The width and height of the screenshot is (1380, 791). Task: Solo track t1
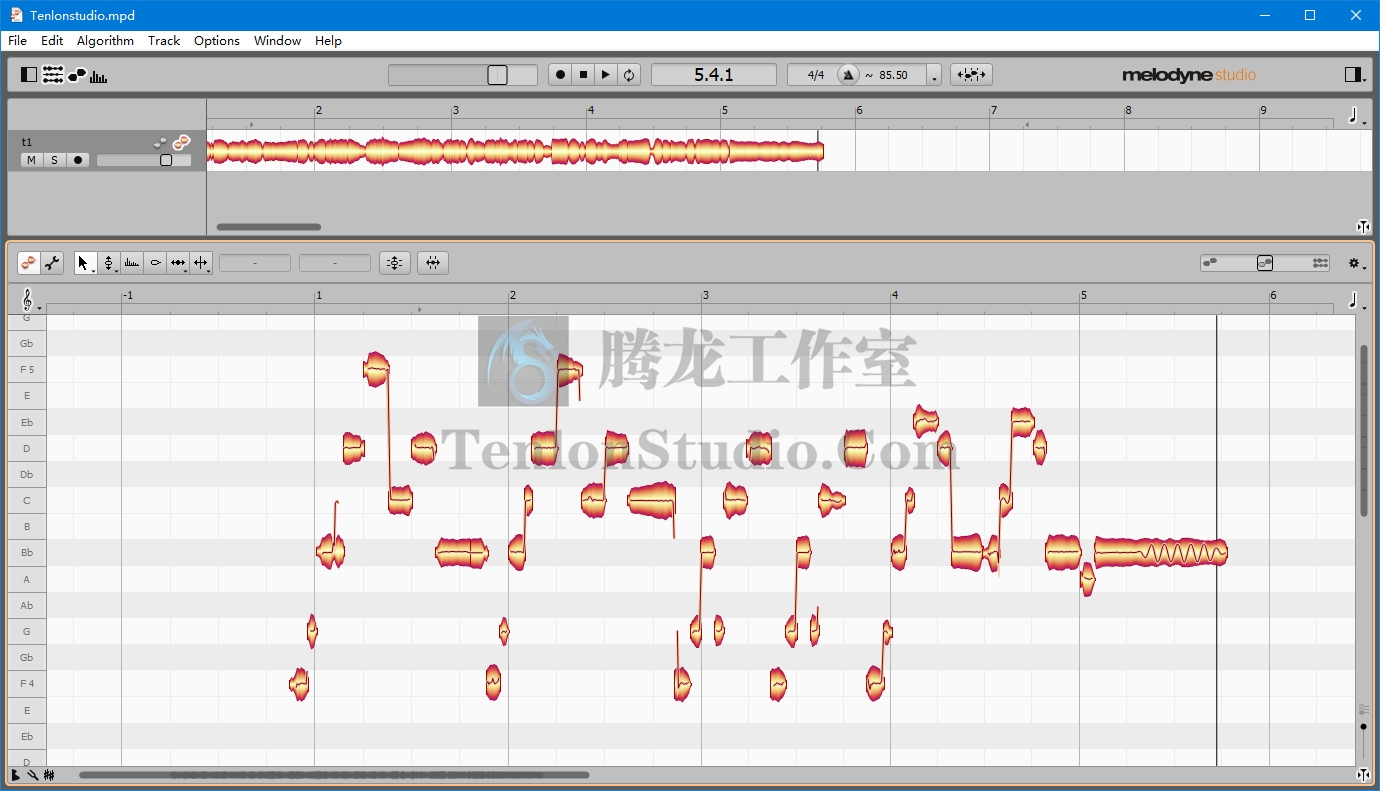pos(54,160)
